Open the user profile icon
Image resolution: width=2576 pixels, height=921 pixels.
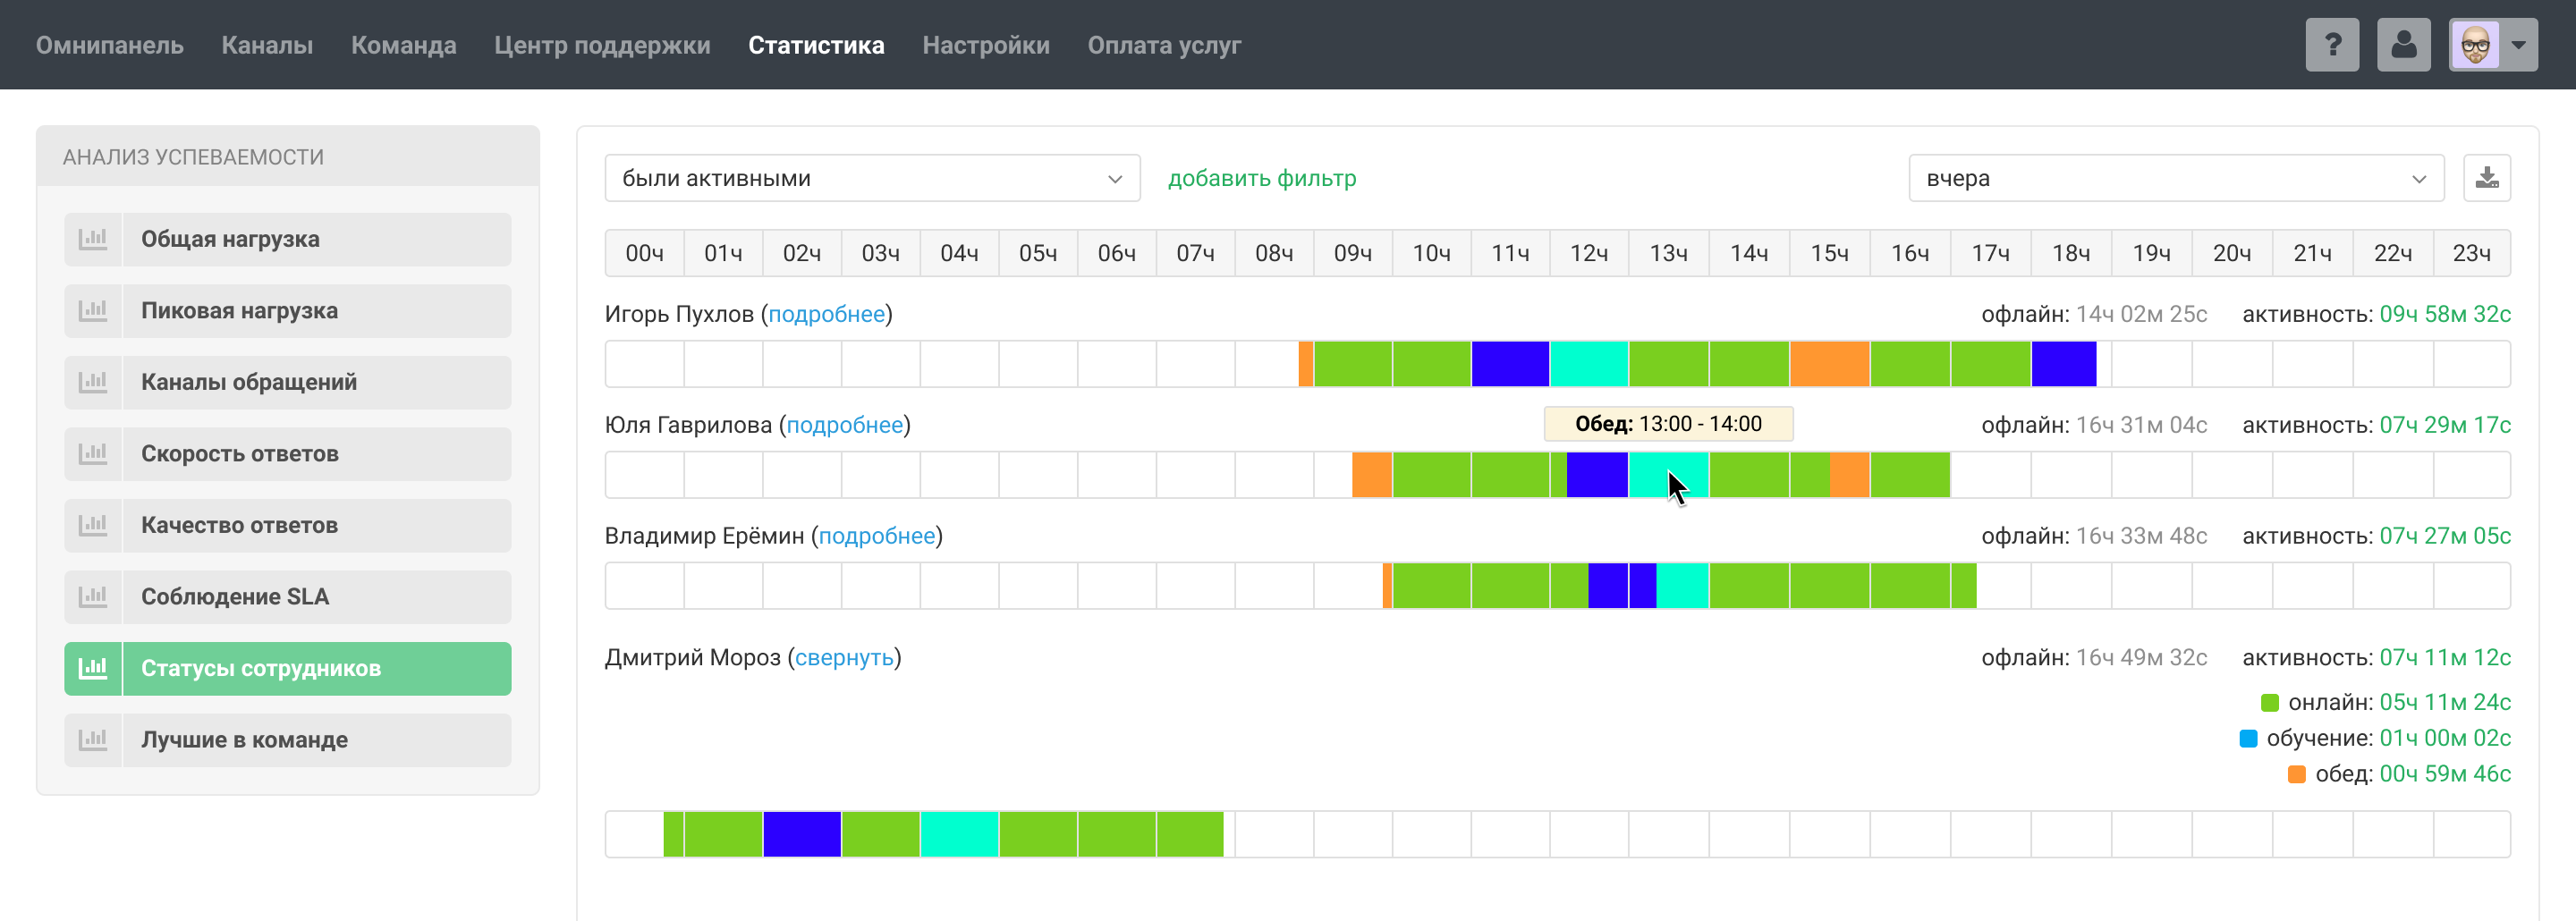coord(2403,45)
